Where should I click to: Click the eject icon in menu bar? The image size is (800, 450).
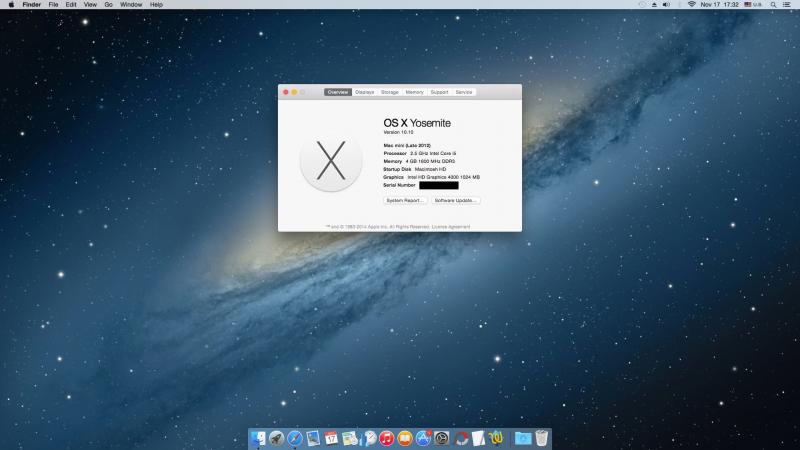point(654,5)
